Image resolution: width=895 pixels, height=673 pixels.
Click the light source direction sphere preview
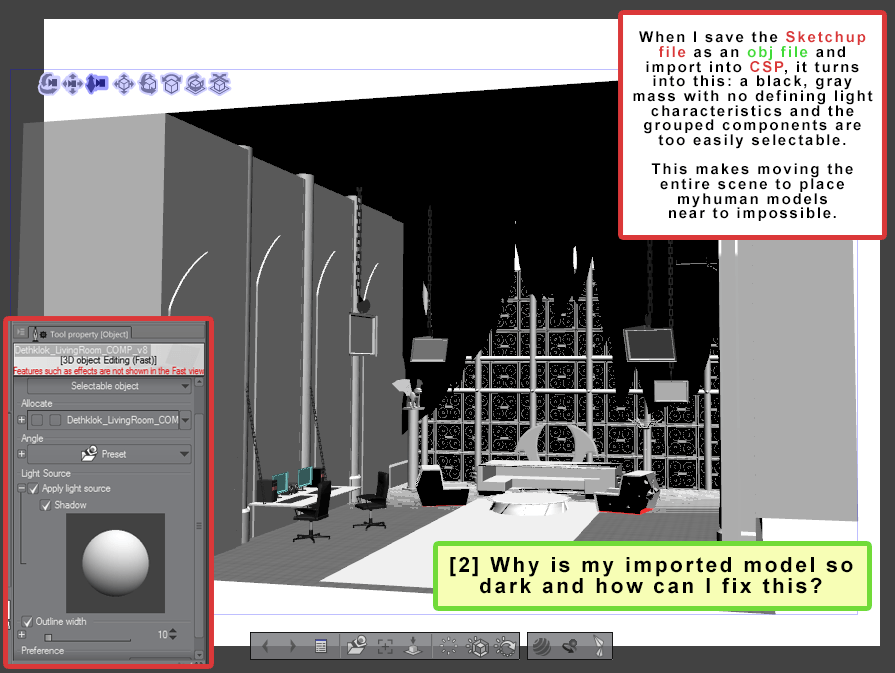115,562
